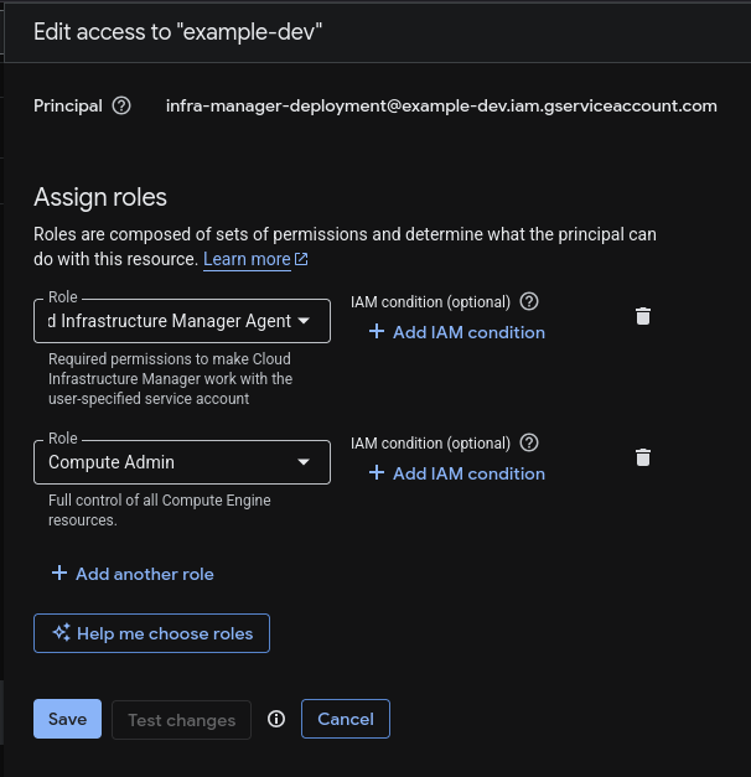Click the Edit access dialog title
This screenshot has height=778, width=752.
[x=178, y=31]
